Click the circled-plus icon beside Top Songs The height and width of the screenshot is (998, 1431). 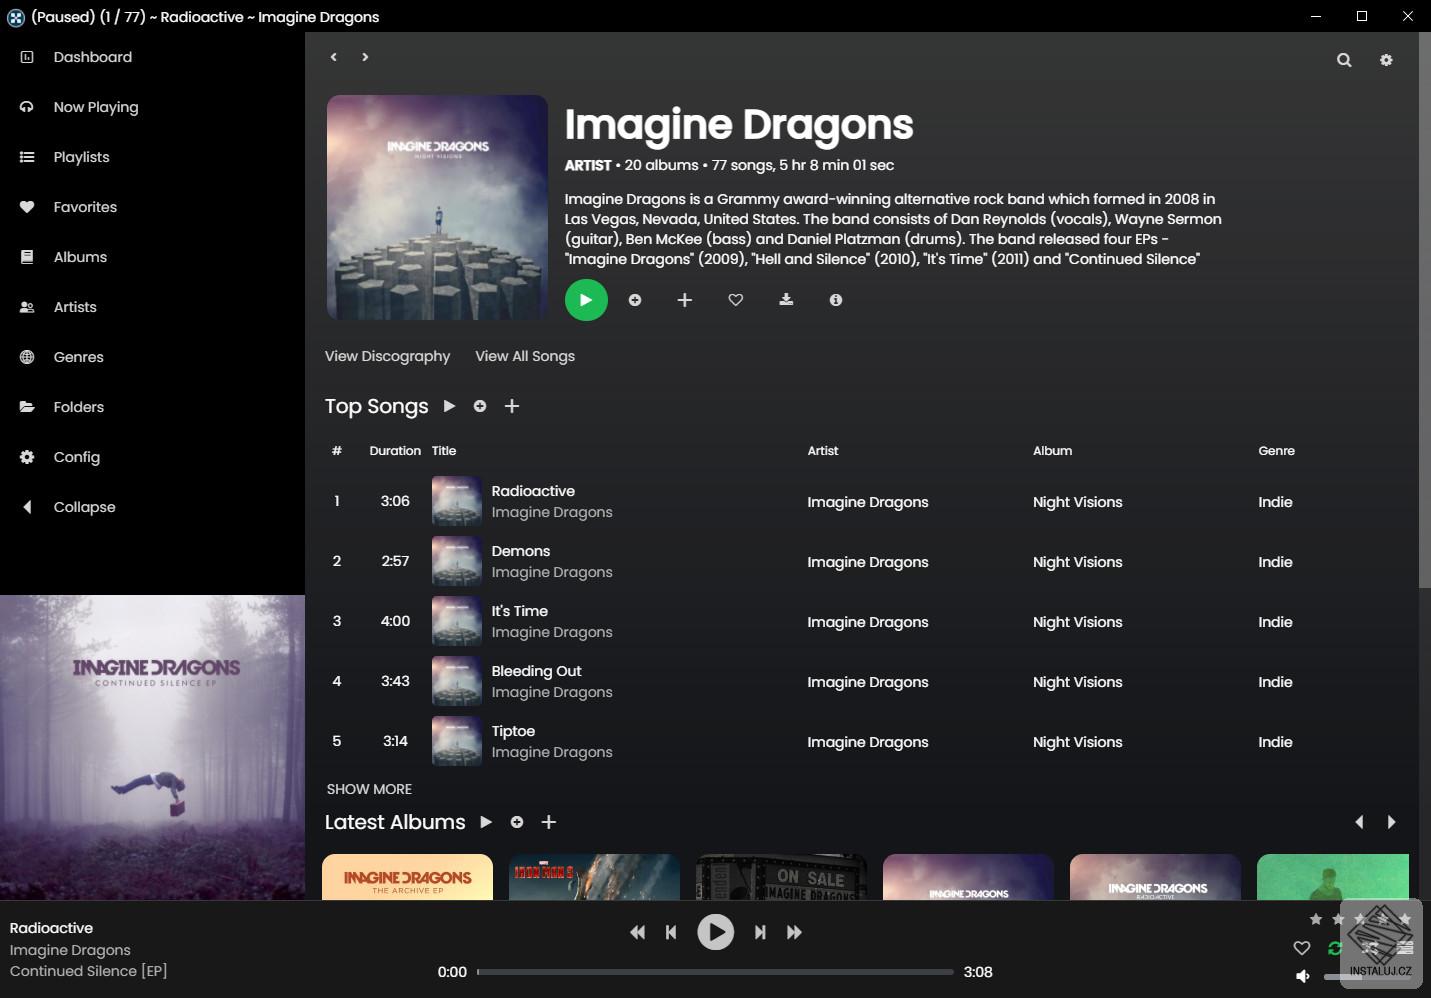(480, 406)
